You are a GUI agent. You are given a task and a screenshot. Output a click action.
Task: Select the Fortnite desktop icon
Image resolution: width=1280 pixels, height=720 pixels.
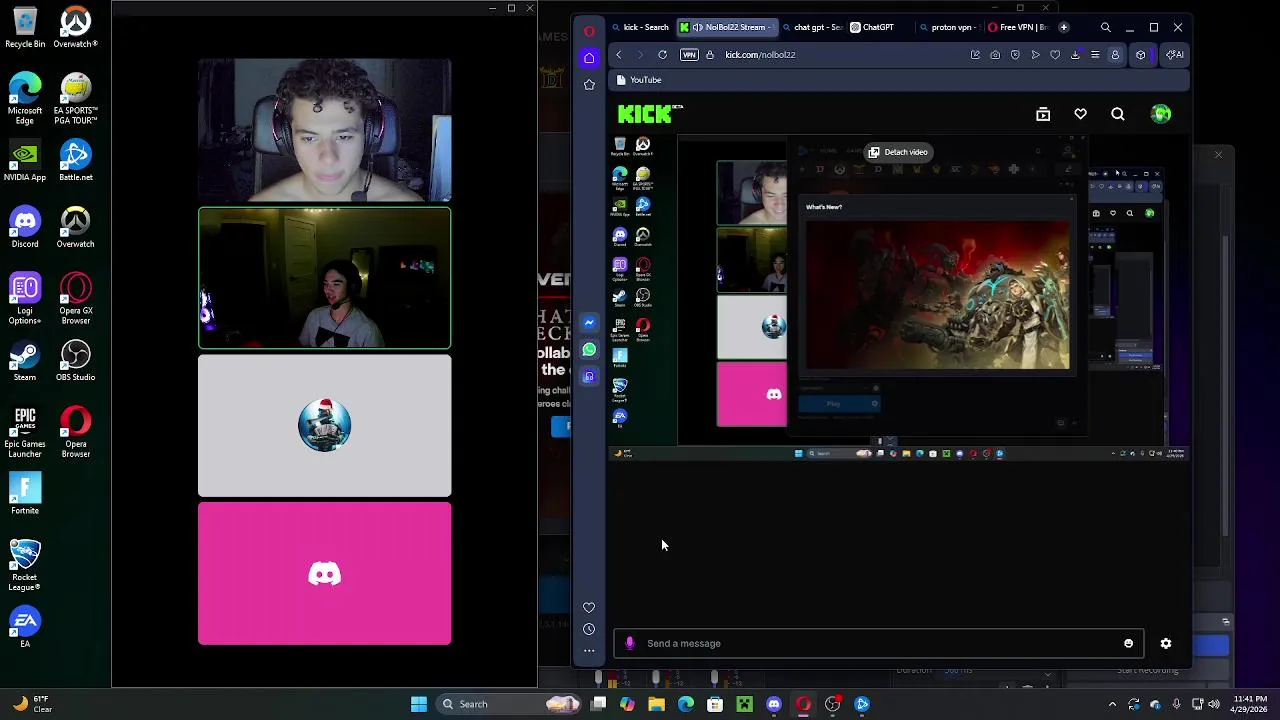pyautogui.click(x=25, y=494)
